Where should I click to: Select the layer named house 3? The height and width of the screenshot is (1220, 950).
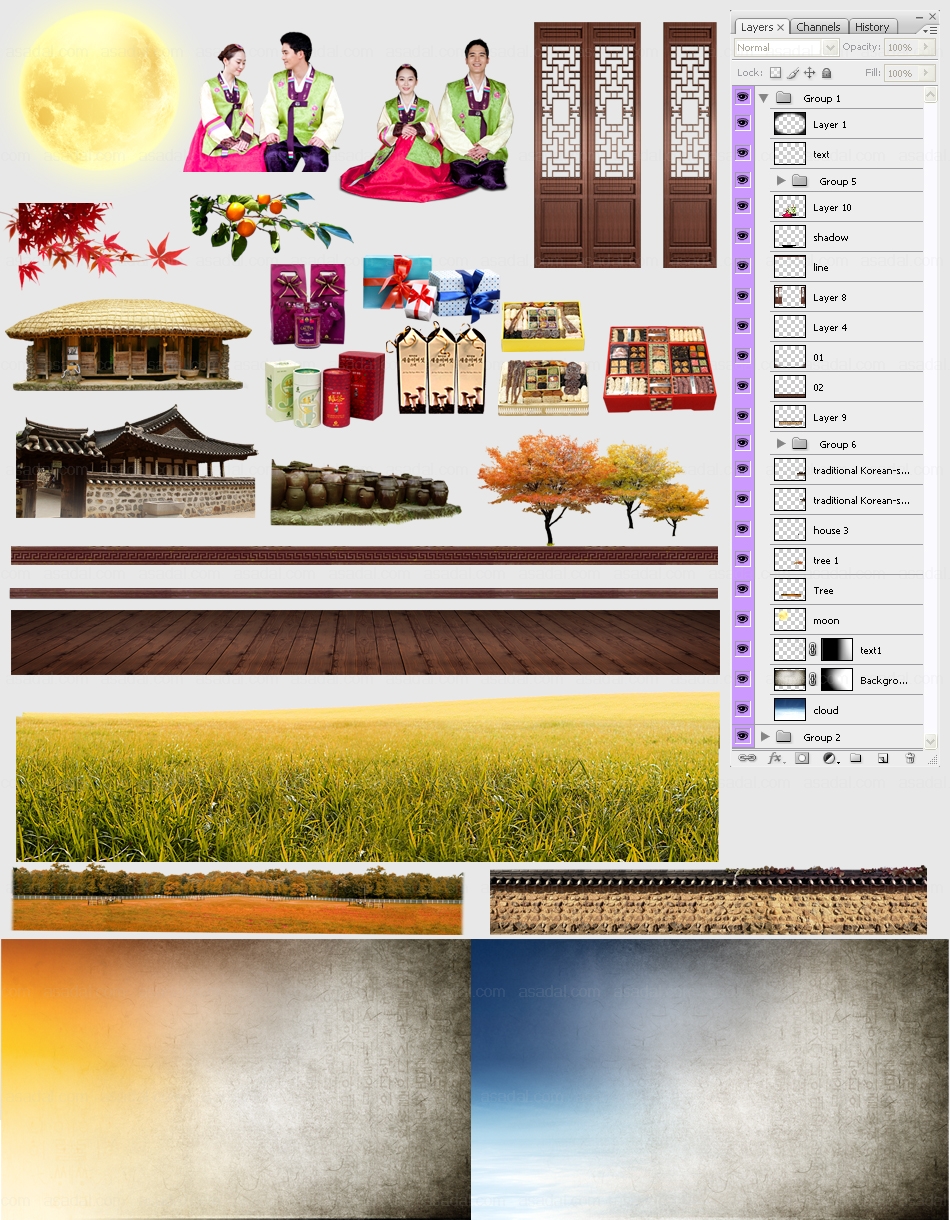[x=831, y=530]
